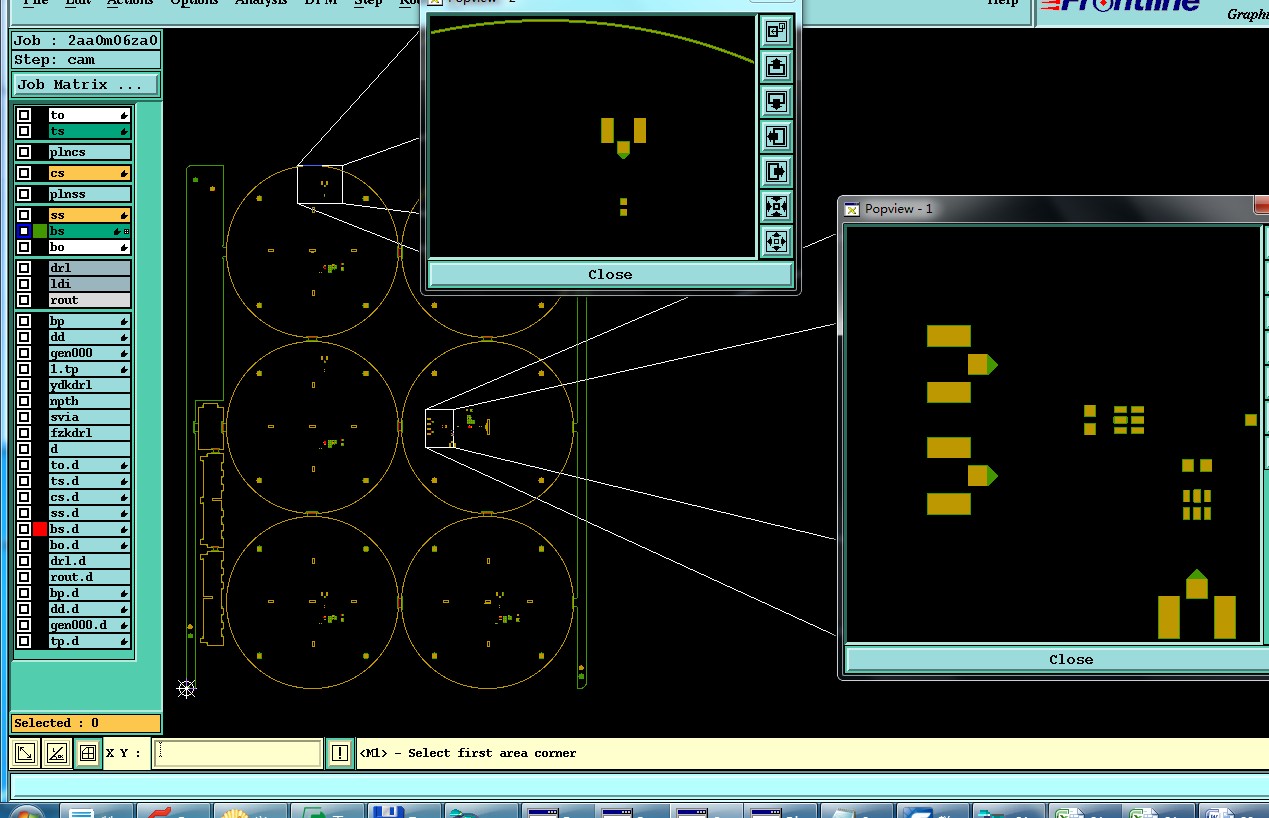Toggle the plncs layer checkbox
Screen dimensions: 1269x818
(x=24, y=153)
